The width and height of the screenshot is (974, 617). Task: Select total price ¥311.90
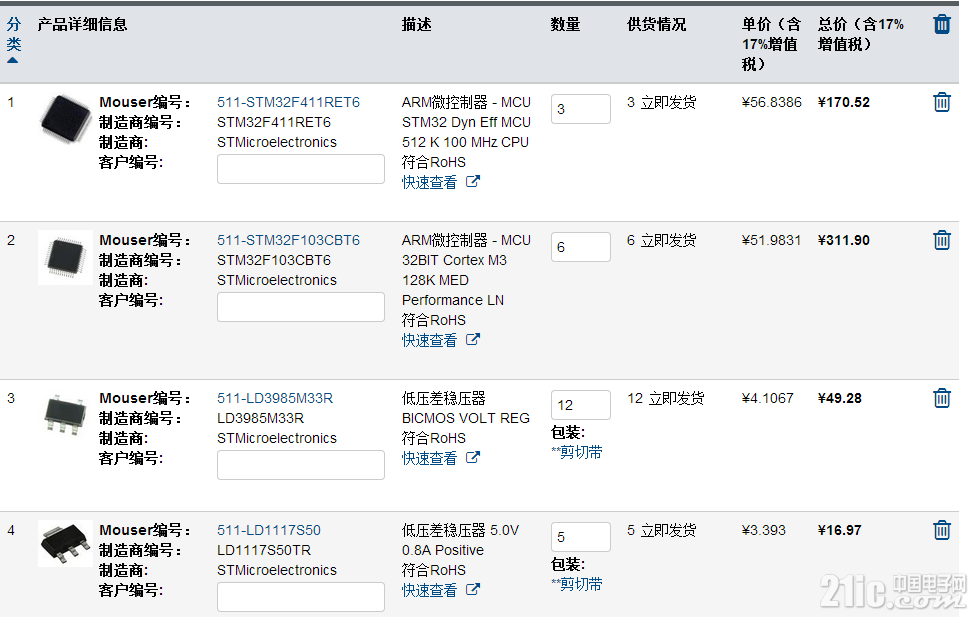[x=844, y=240]
